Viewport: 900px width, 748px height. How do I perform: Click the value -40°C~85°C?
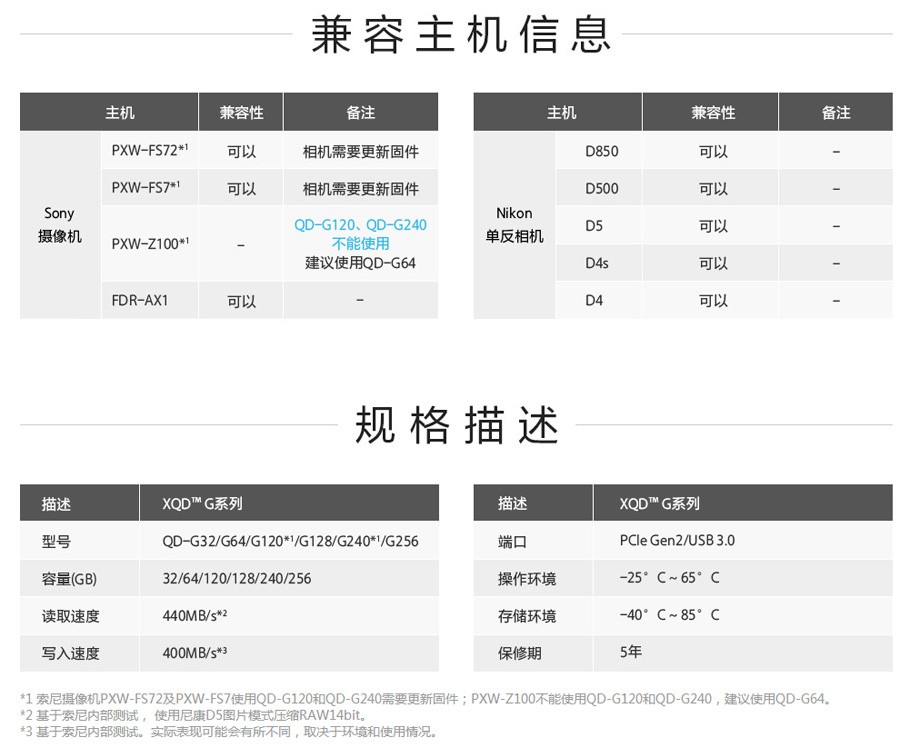(x=669, y=615)
